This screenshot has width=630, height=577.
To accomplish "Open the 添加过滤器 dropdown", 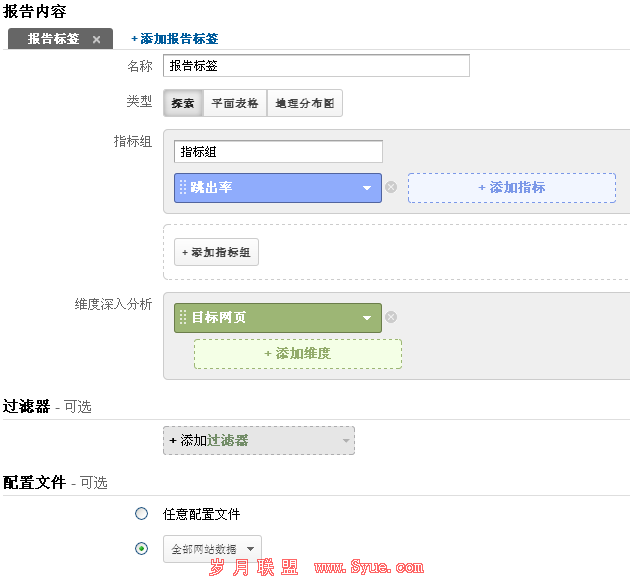I will point(259,440).
